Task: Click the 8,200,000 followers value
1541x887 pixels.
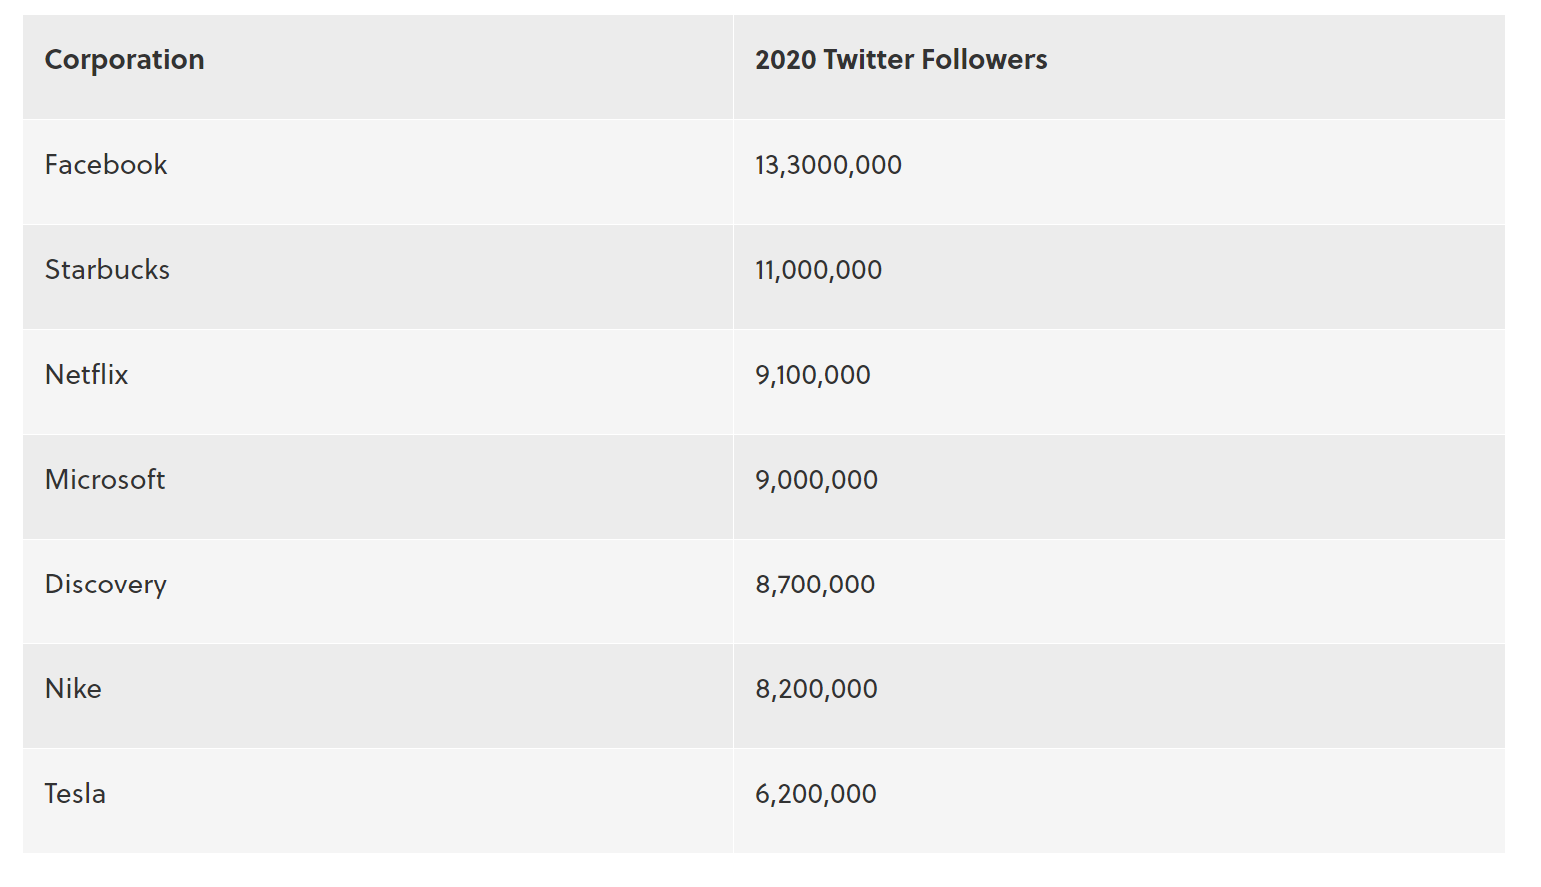Action: point(816,689)
